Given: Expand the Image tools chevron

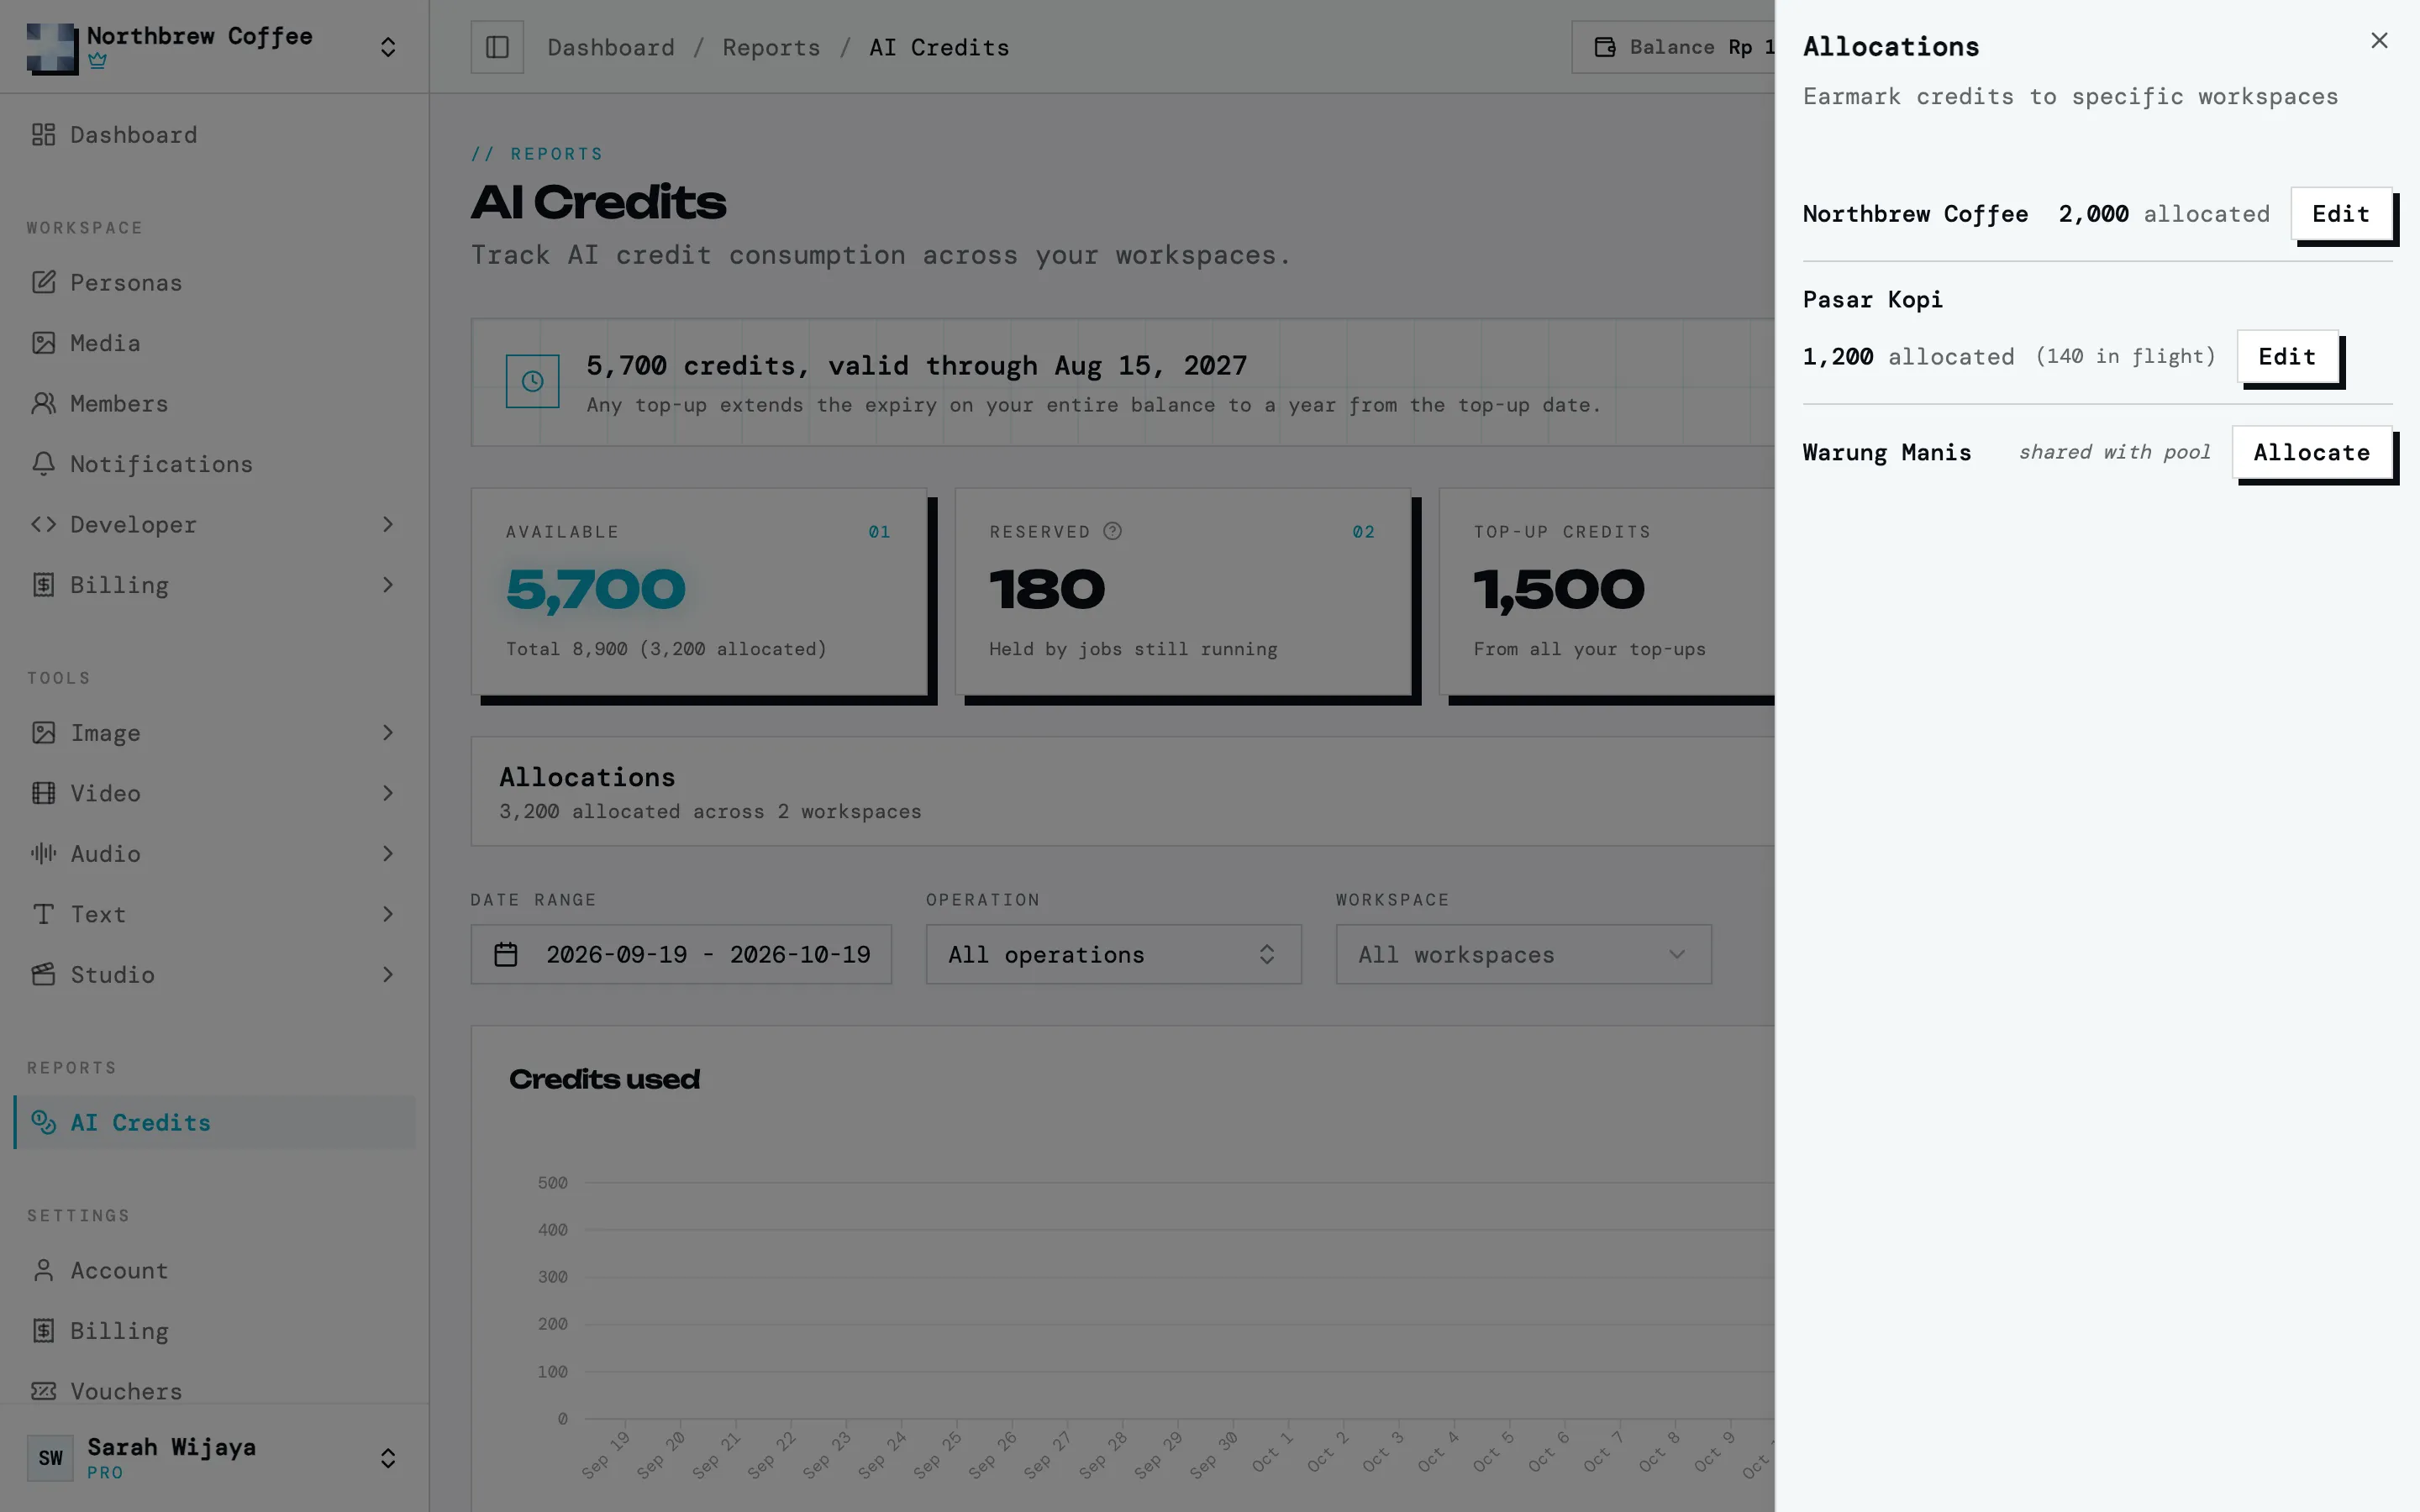Looking at the screenshot, I should coord(388,733).
